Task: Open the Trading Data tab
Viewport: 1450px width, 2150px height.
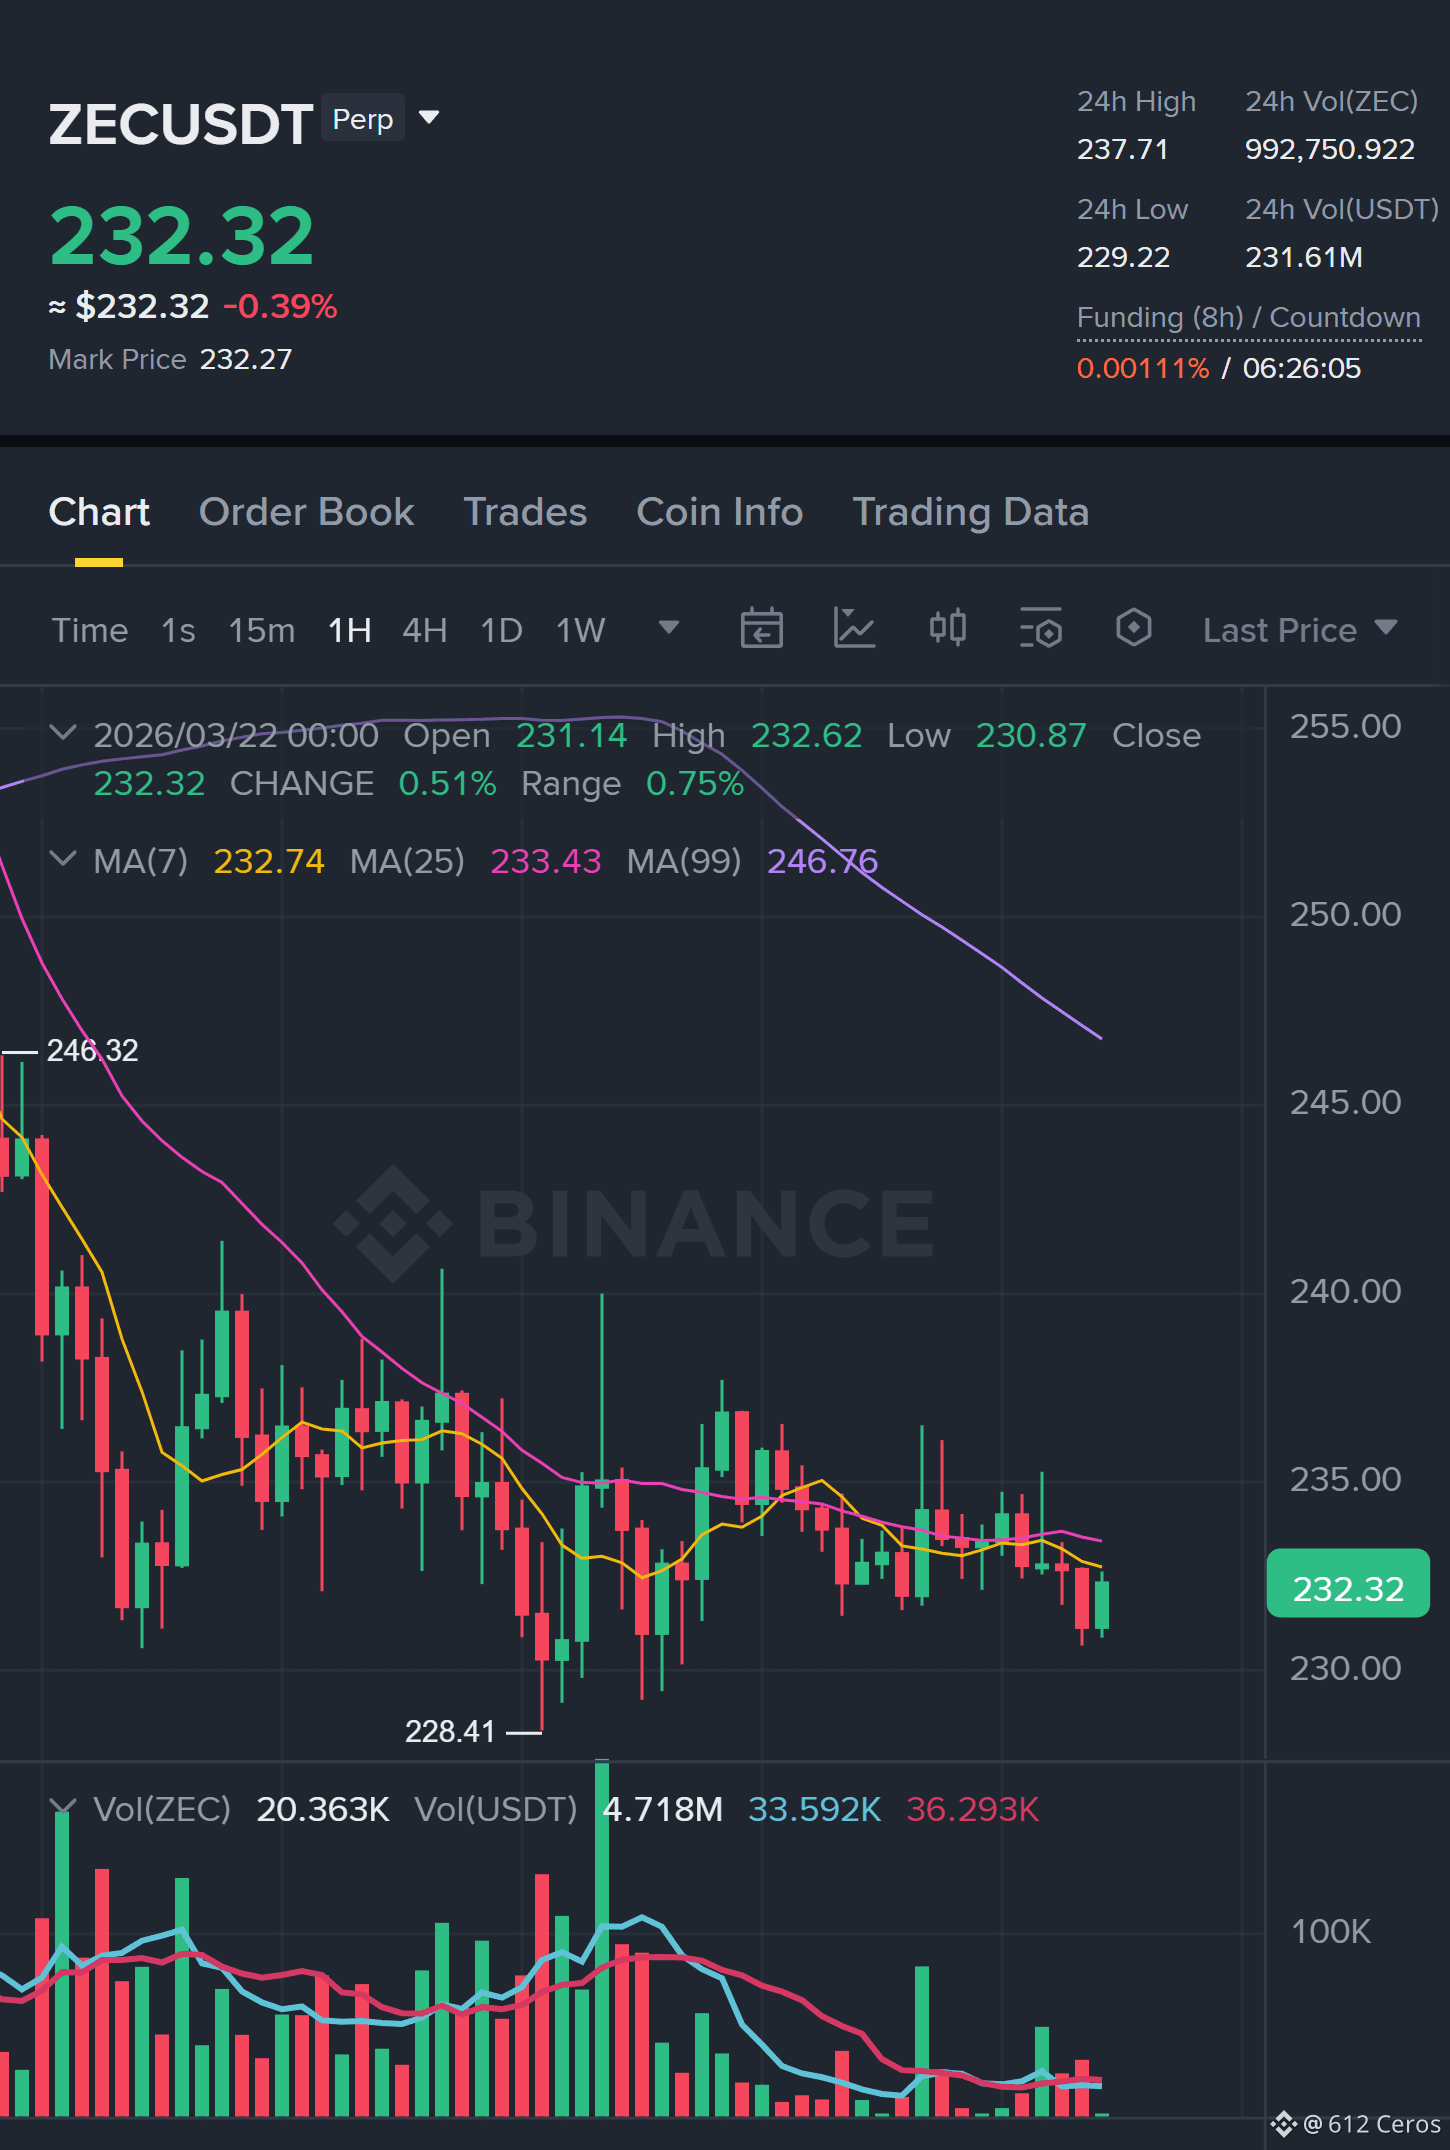Action: [x=970, y=512]
